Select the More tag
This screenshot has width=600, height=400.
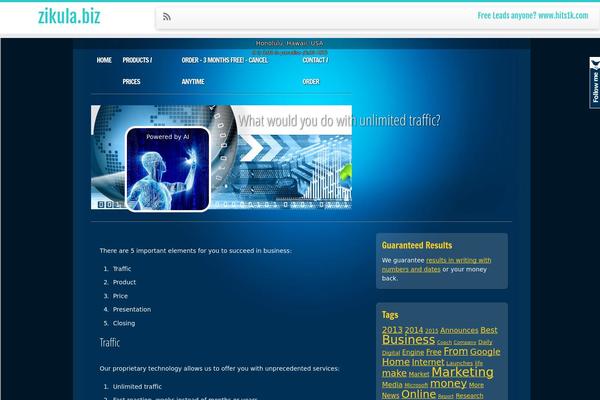476,385
